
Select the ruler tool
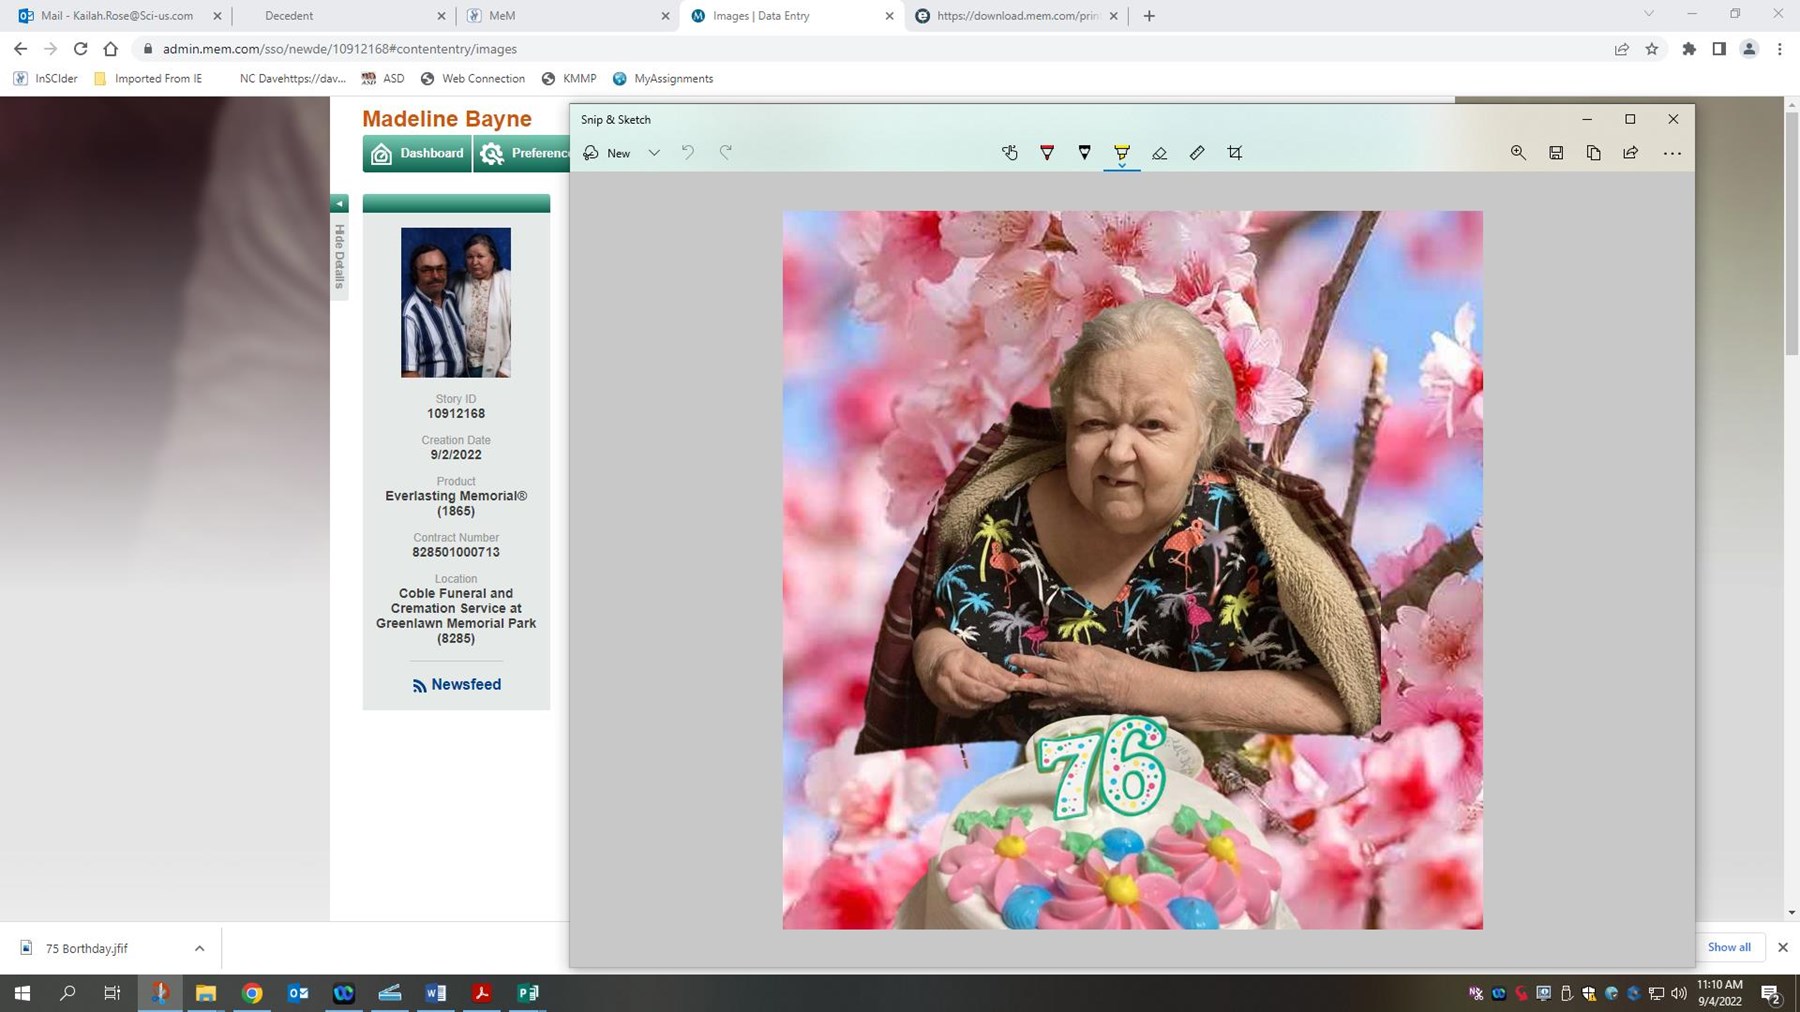1197,153
